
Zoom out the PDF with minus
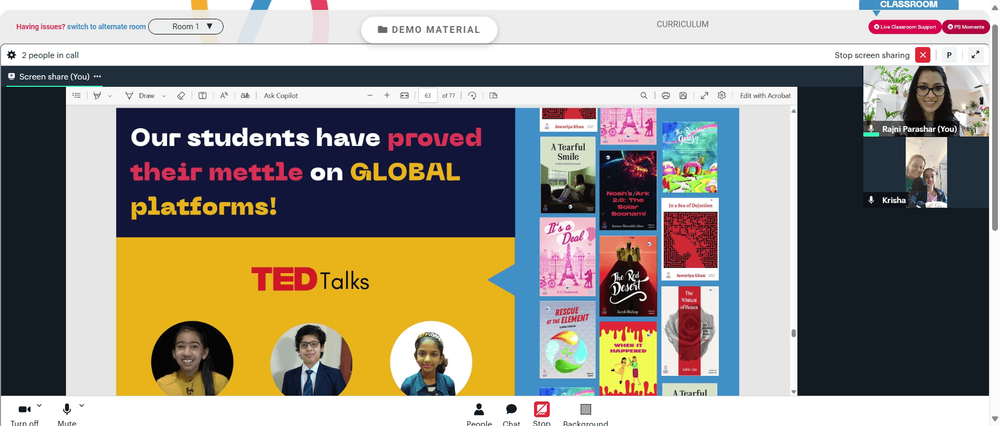coord(370,96)
